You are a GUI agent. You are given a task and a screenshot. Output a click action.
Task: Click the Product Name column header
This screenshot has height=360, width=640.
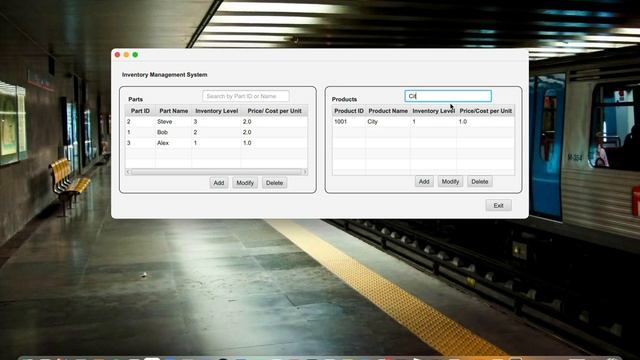click(x=388, y=111)
